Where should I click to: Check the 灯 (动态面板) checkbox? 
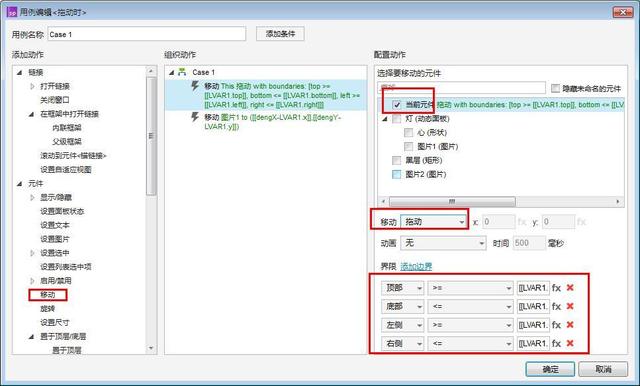click(396, 119)
